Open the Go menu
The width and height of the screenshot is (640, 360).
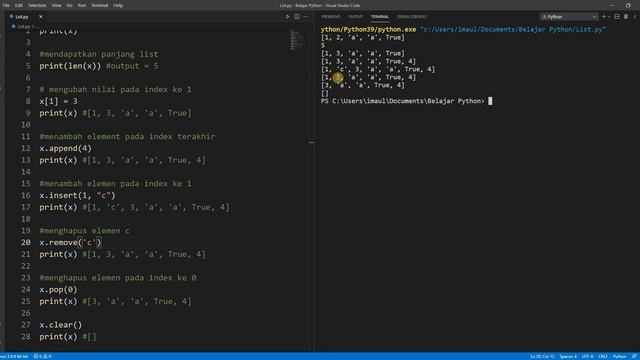tap(69, 5)
